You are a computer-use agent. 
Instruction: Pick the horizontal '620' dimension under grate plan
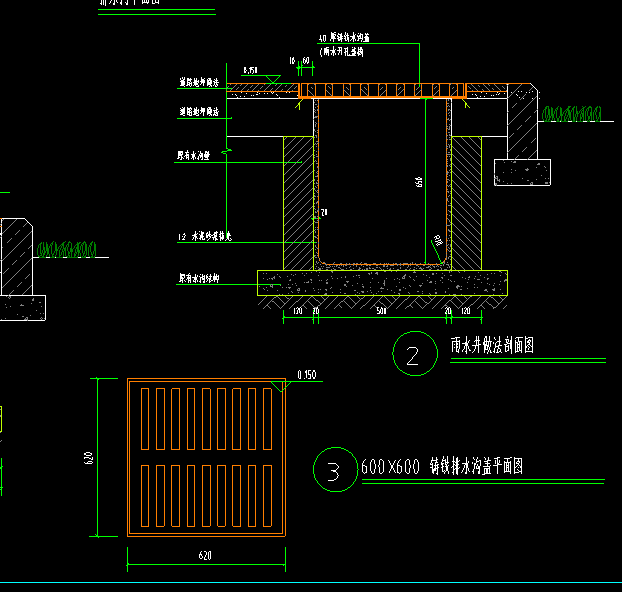(x=205, y=555)
